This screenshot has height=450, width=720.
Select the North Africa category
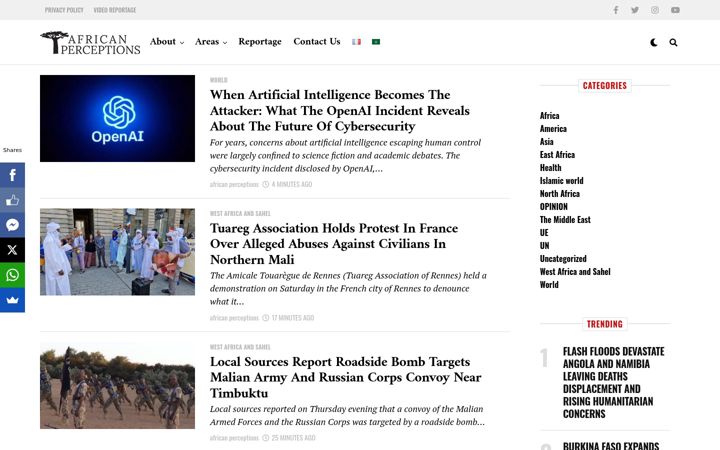coord(560,194)
